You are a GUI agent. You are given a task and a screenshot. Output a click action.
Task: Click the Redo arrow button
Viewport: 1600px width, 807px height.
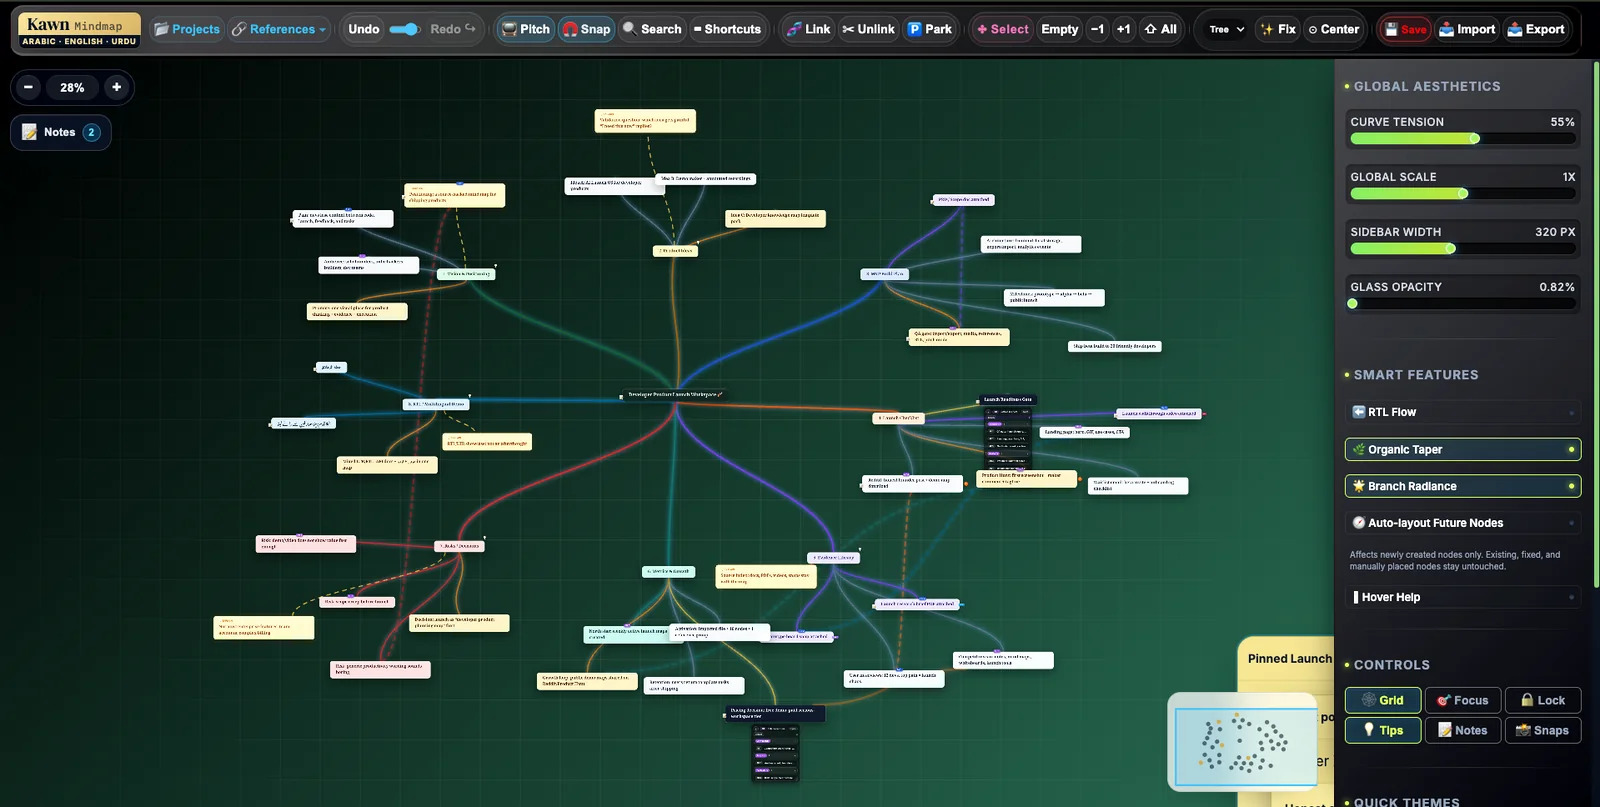[453, 29]
